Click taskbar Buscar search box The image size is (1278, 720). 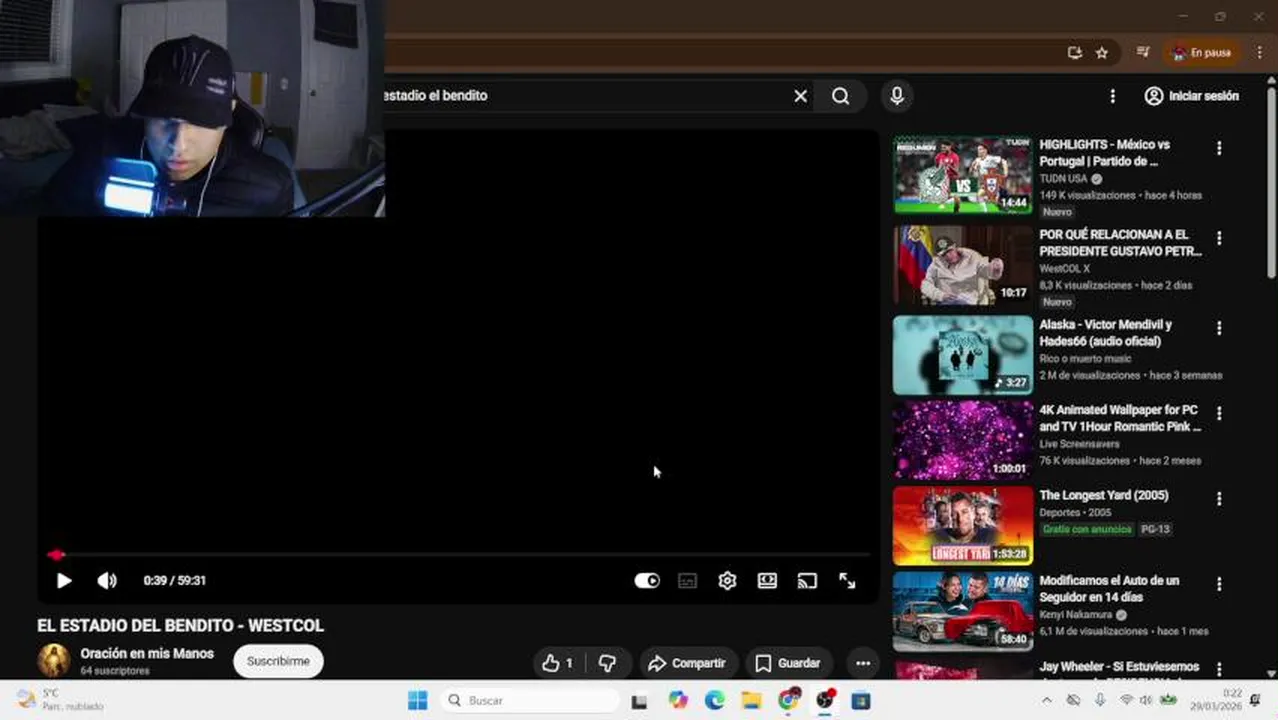(529, 701)
